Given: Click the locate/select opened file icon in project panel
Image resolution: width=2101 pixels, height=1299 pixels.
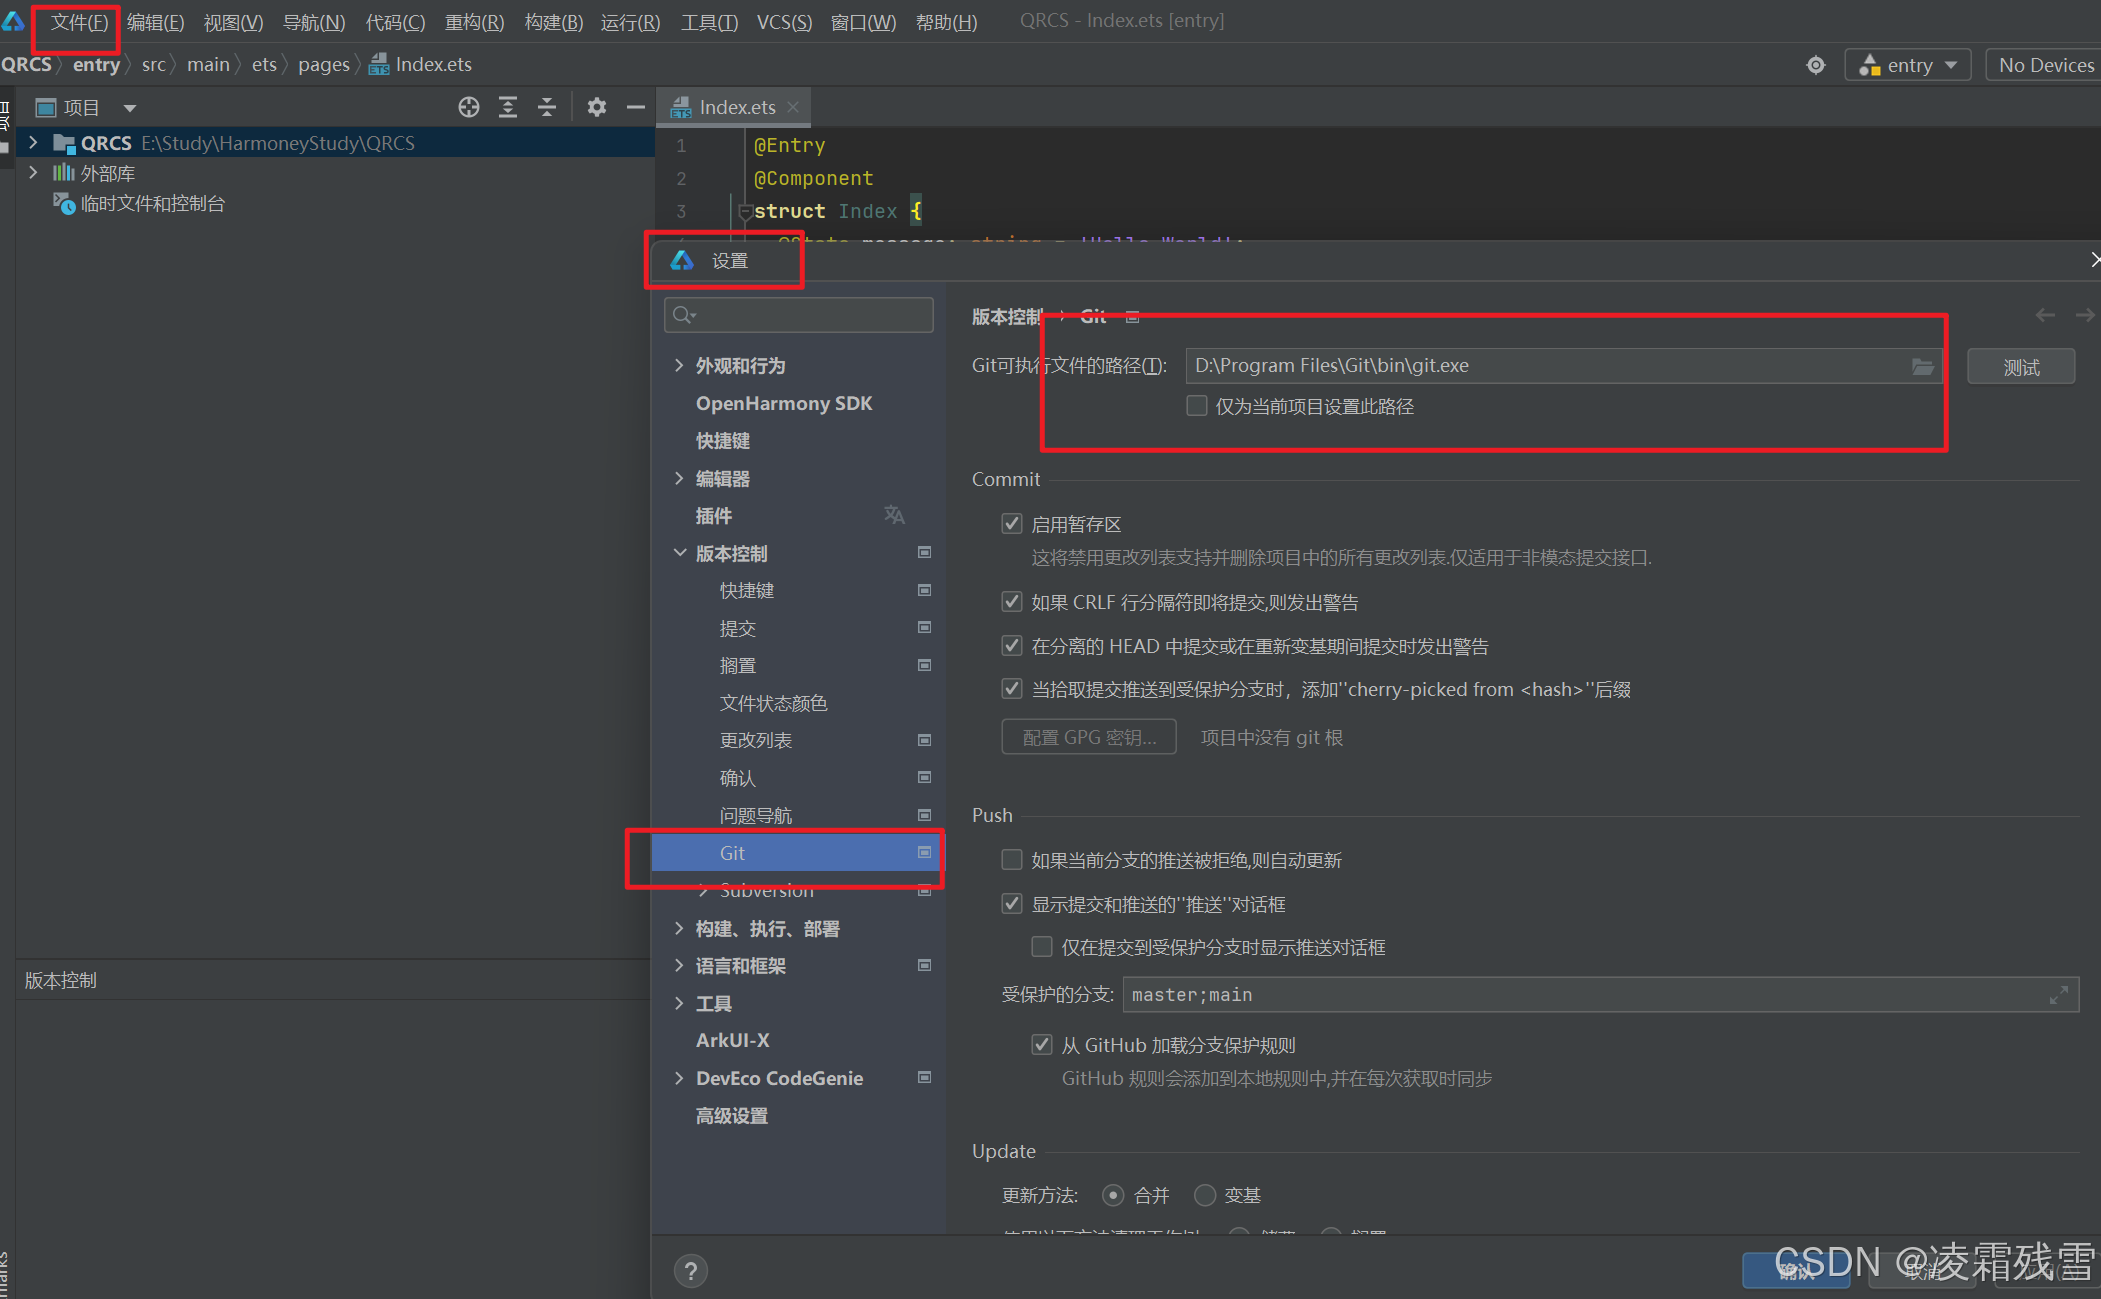Looking at the screenshot, I should click(468, 107).
